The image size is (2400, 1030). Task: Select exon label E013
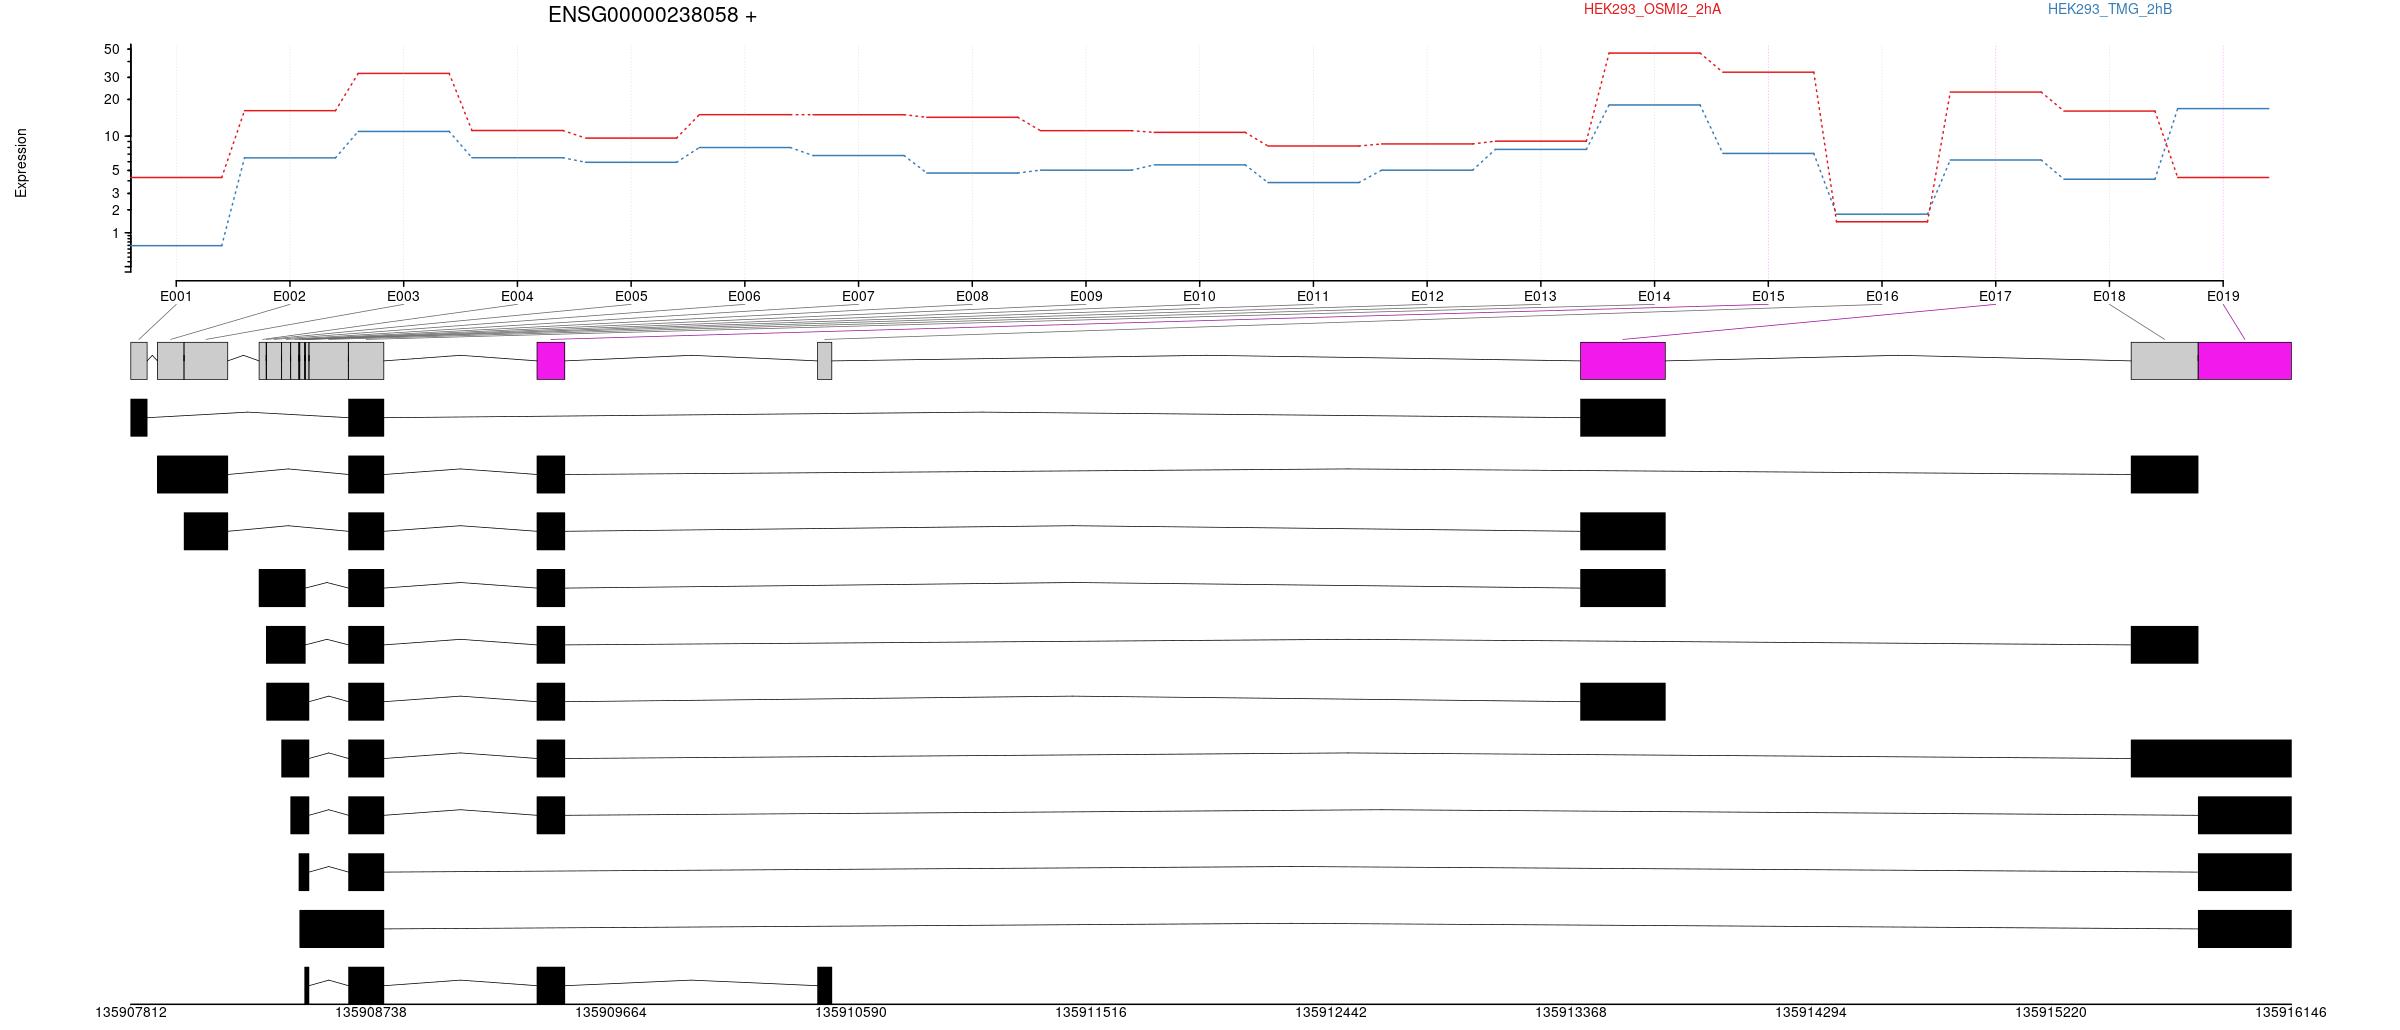click(x=1540, y=296)
